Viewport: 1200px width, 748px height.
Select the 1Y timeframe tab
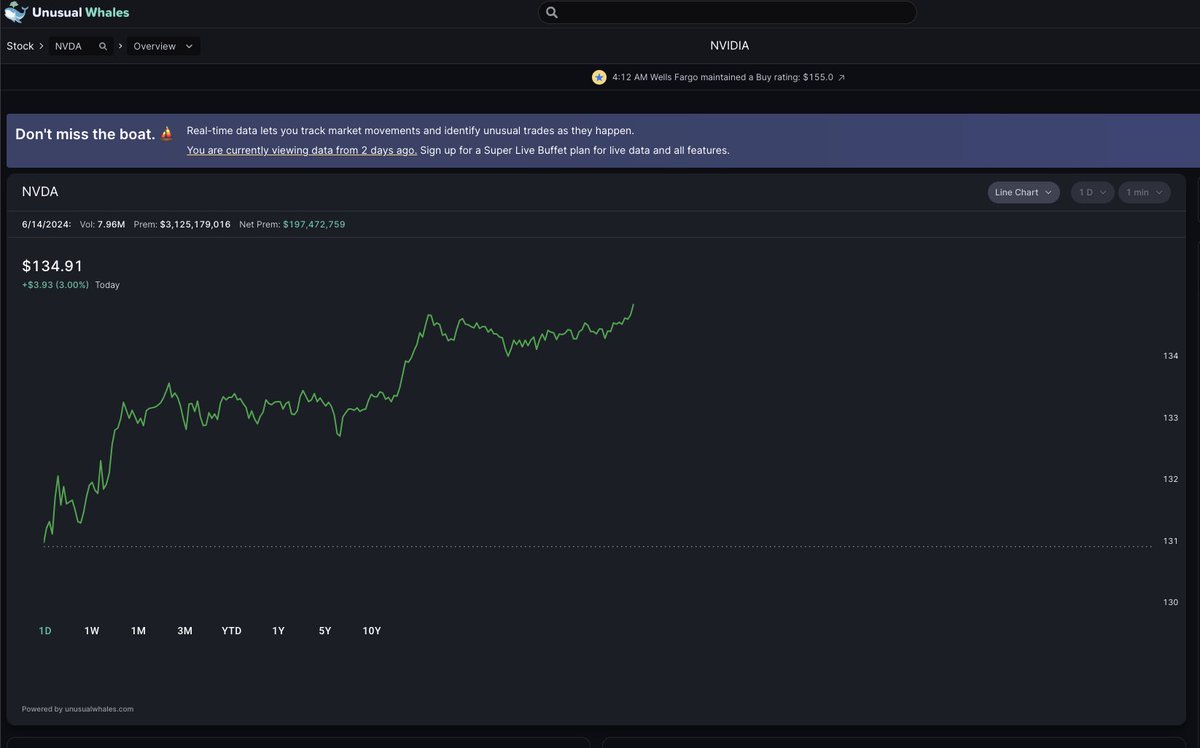[278, 631]
